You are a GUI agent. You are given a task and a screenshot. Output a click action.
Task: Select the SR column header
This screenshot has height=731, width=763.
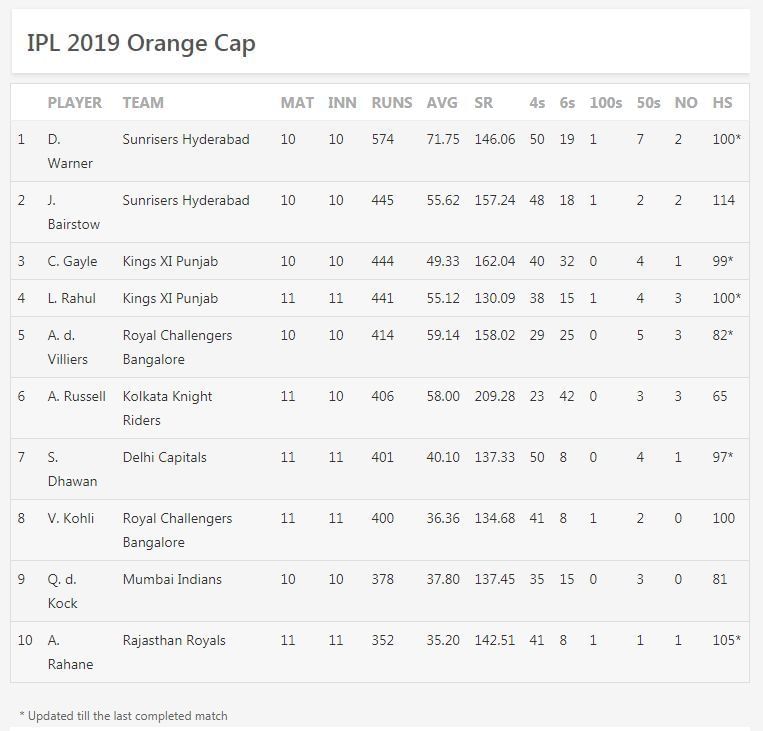pyautogui.click(x=483, y=102)
